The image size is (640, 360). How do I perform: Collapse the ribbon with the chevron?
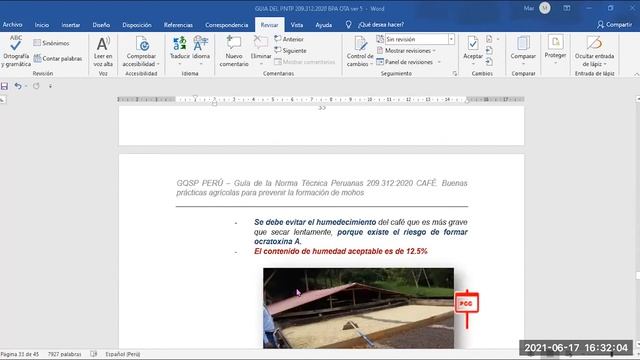636,74
